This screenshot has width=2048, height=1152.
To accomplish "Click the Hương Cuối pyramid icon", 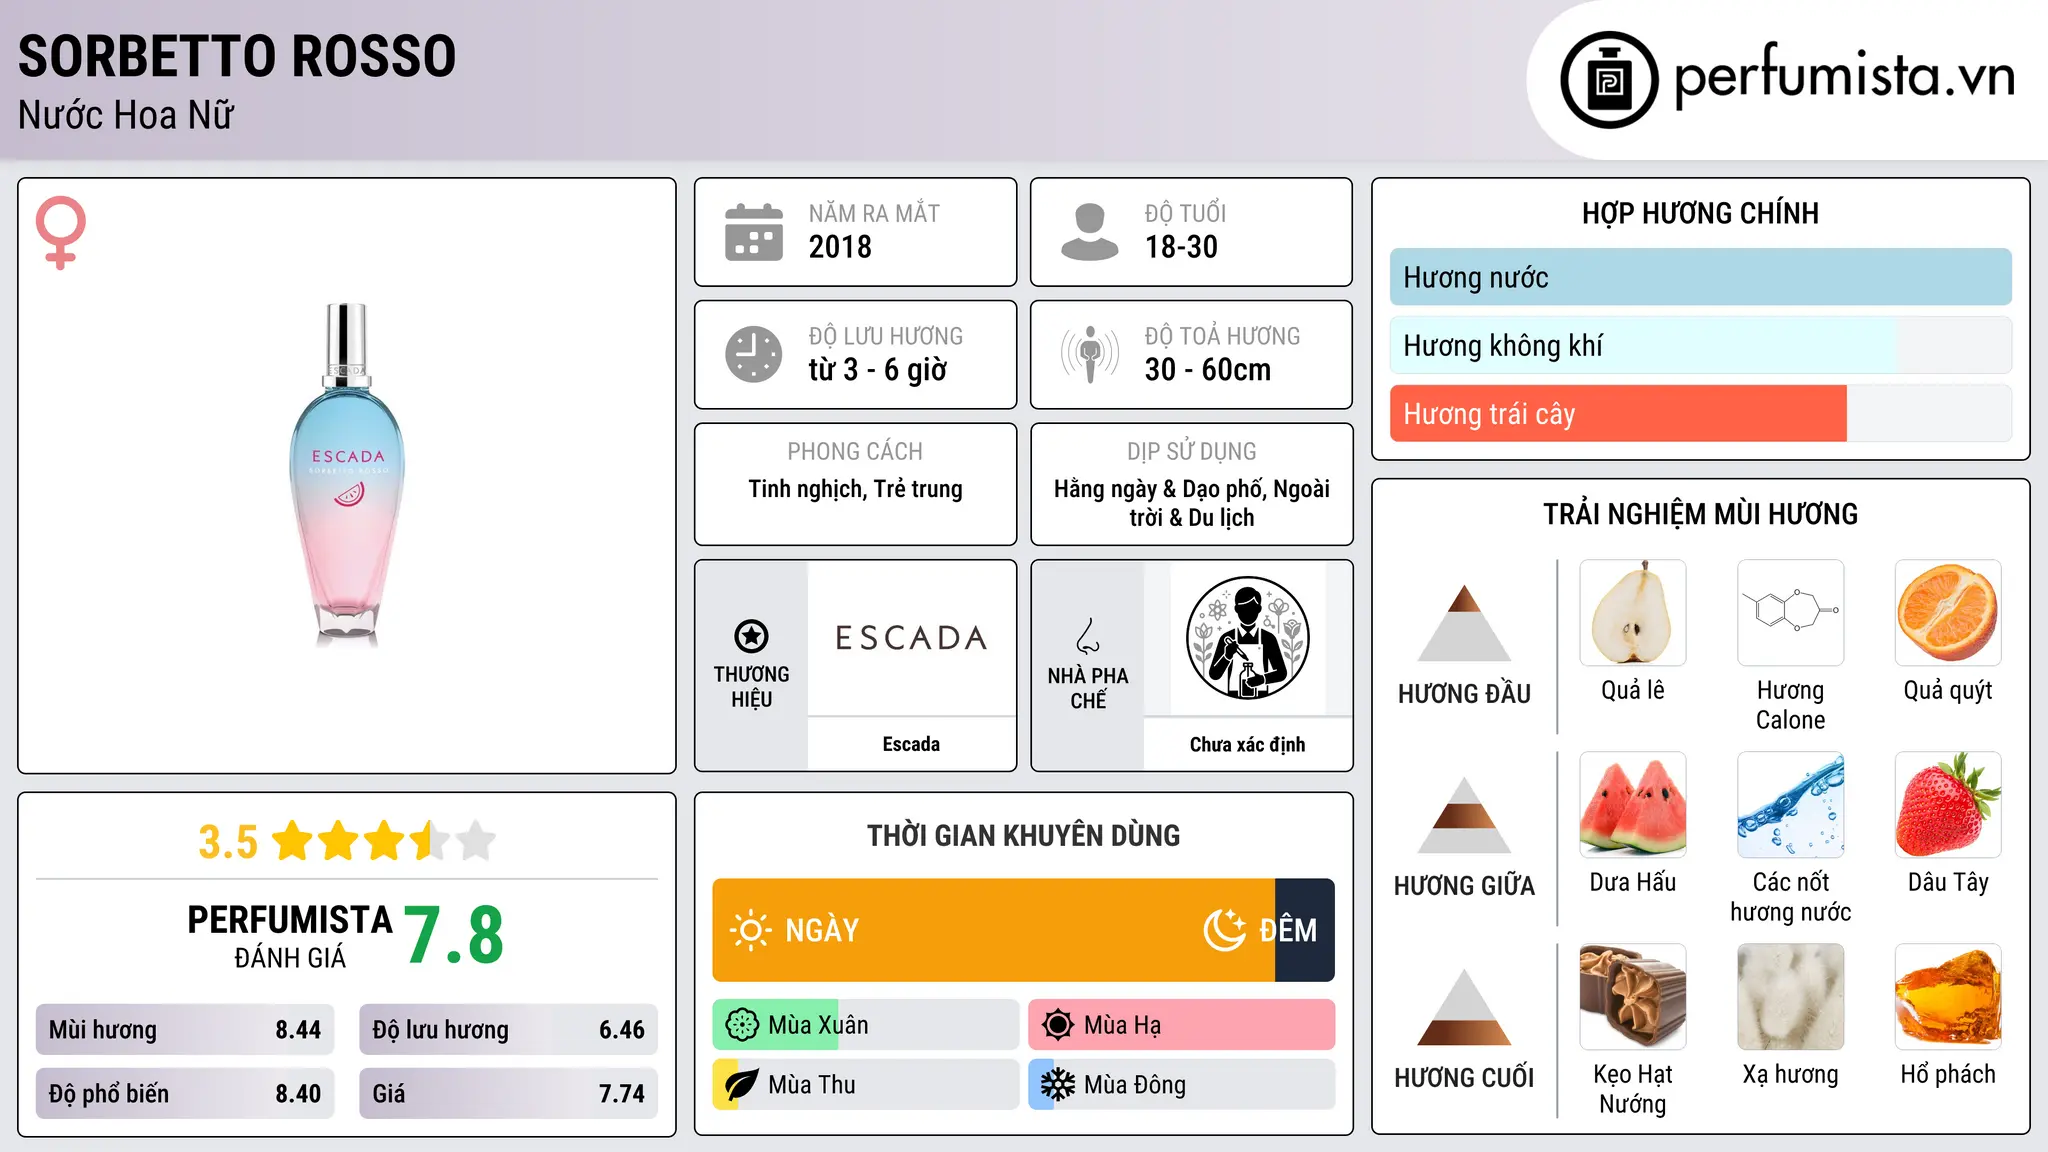I will (x=1464, y=1007).
